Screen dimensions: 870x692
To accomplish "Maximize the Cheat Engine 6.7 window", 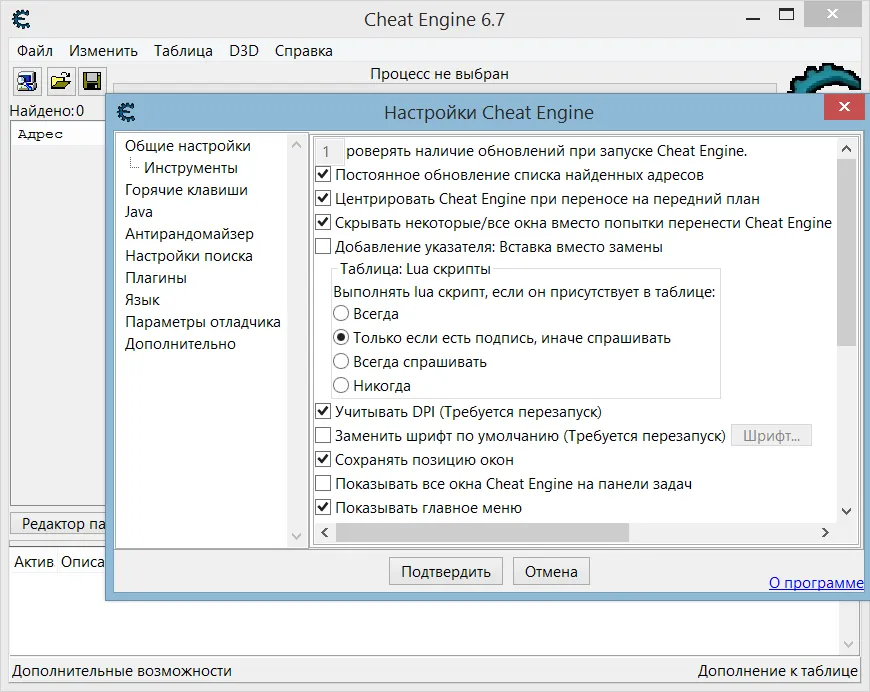I will [x=786, y=15].
